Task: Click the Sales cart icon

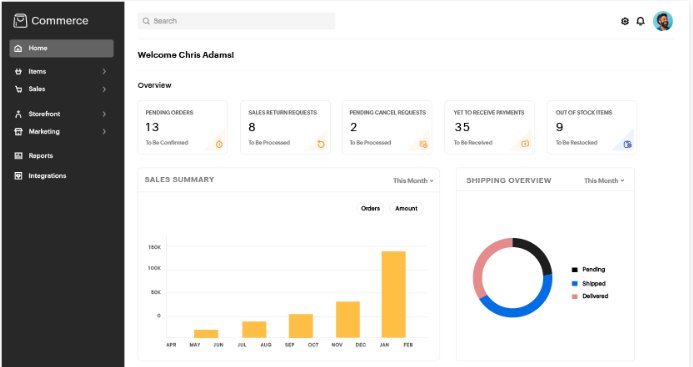Action: pos(18,89)
